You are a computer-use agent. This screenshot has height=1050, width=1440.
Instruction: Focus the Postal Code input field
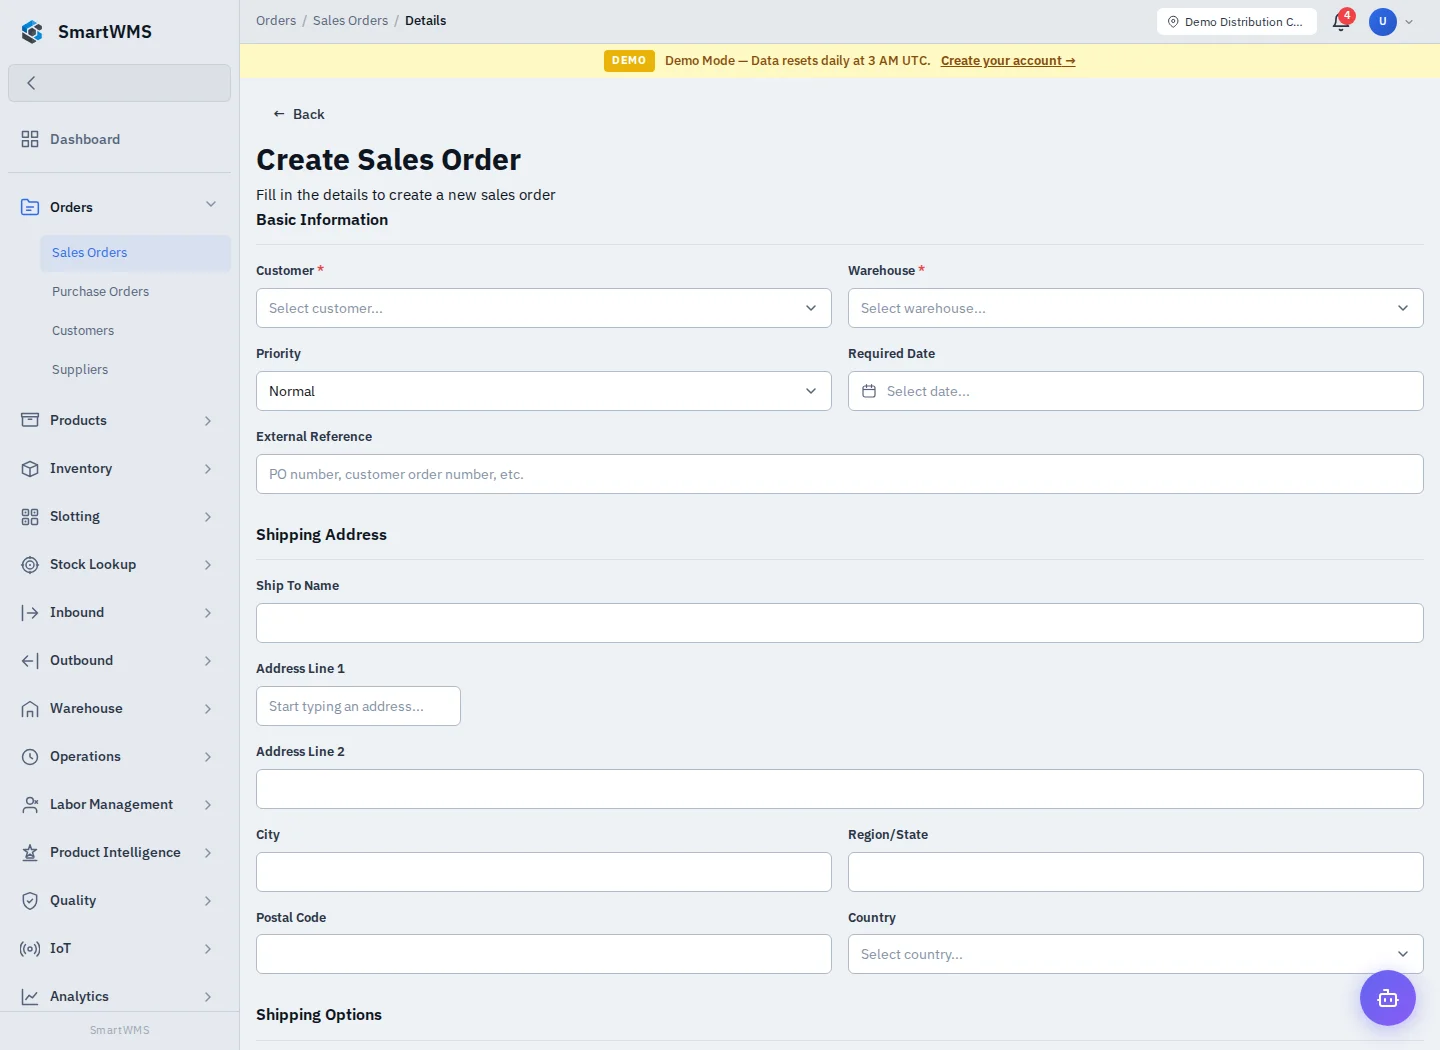tap(544, 954)
